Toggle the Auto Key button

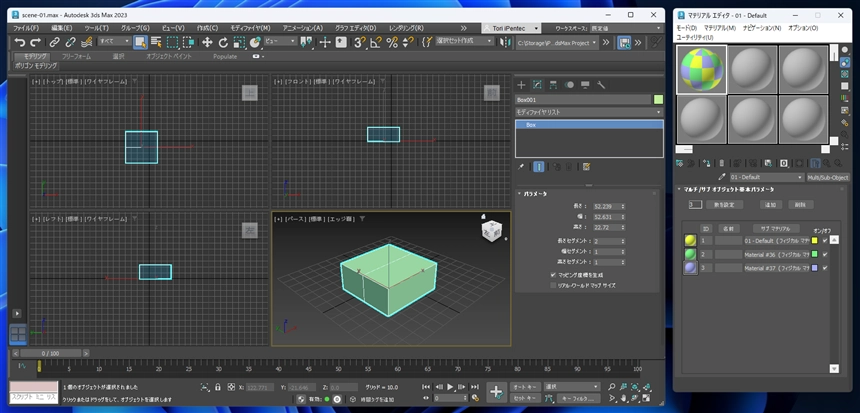coord(525,387)
